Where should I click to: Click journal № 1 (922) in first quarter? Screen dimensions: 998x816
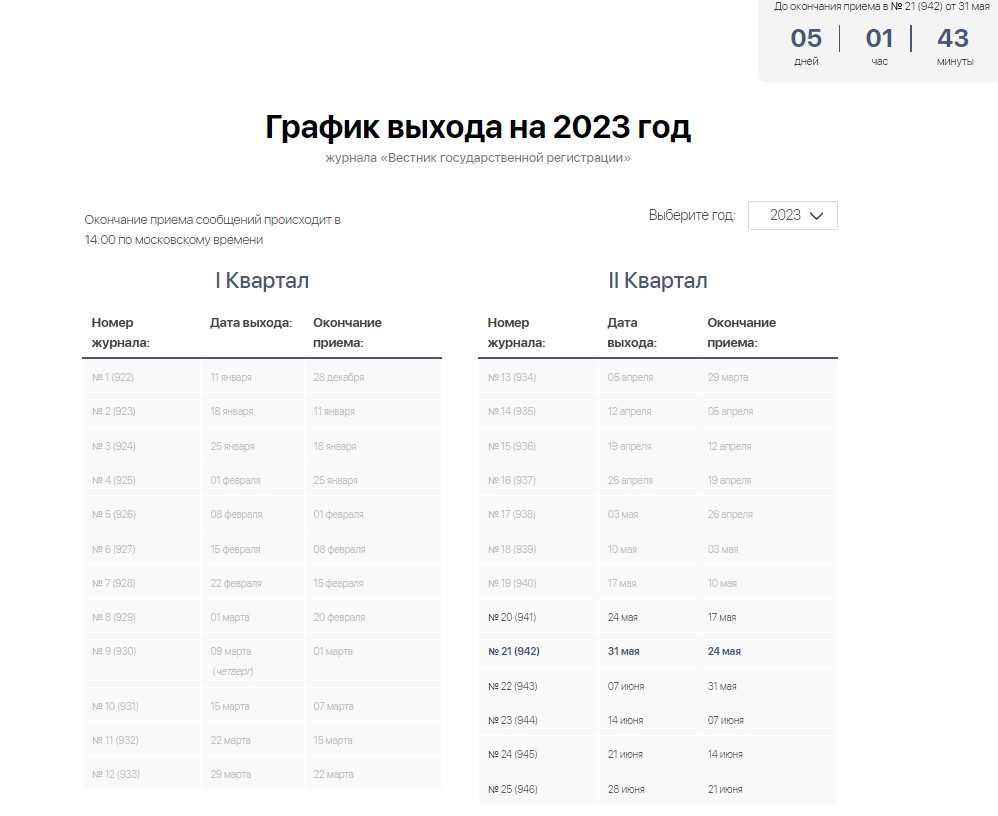112,377
